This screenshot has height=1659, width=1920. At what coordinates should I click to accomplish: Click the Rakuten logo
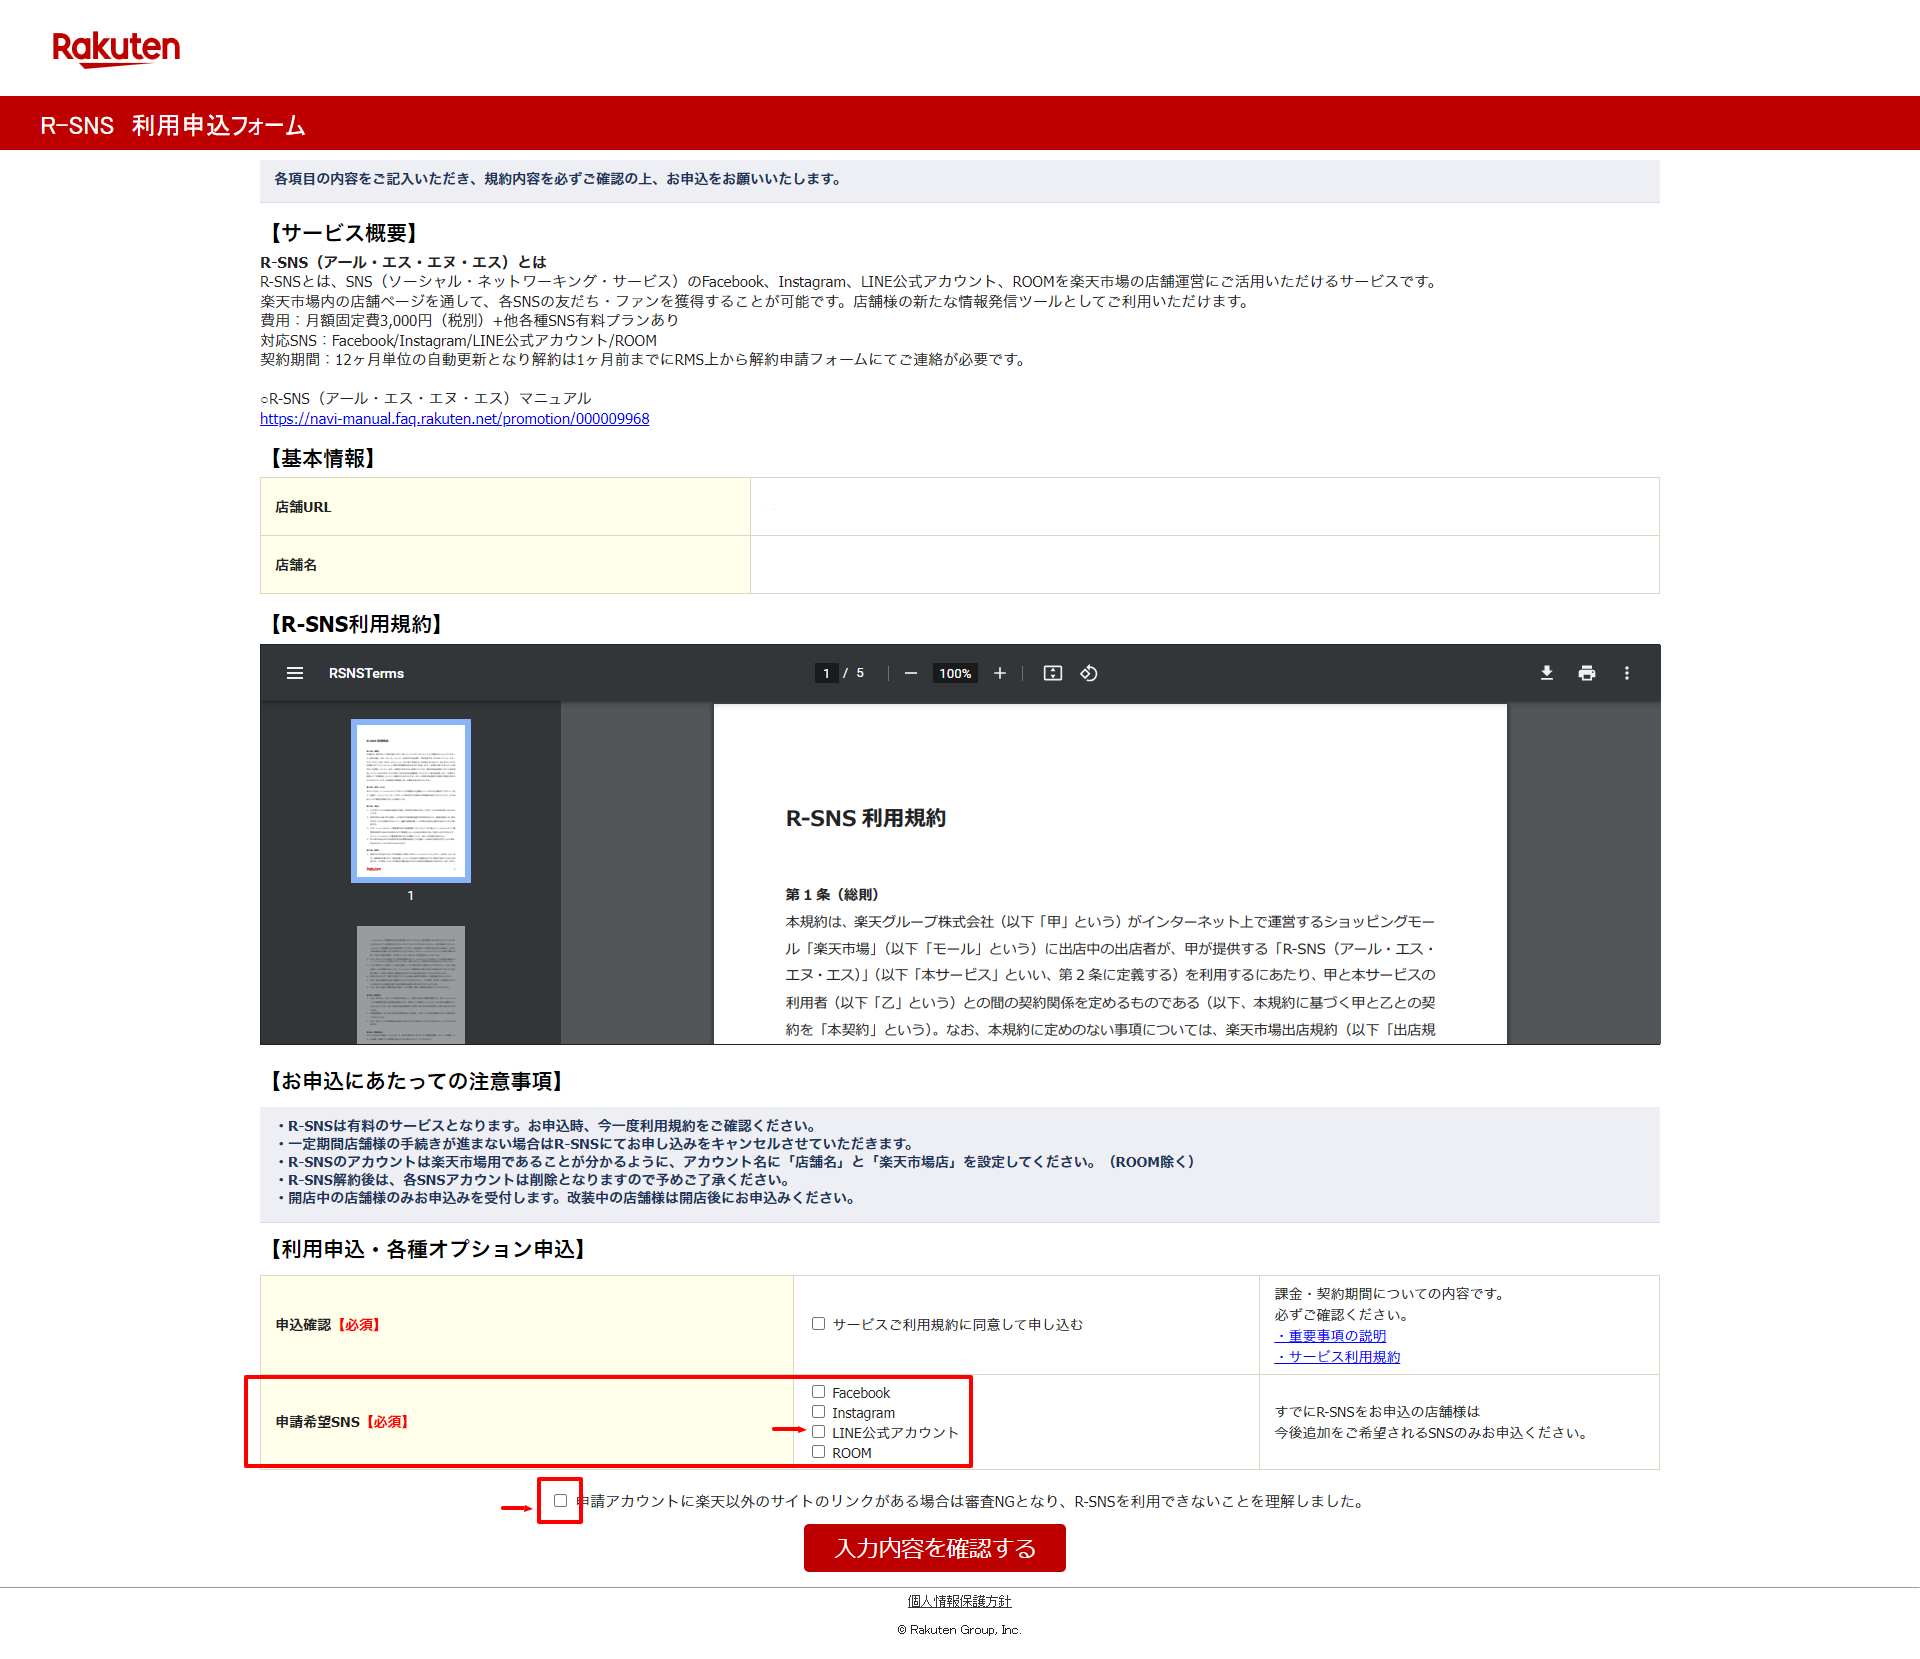(x=116, y=47)
